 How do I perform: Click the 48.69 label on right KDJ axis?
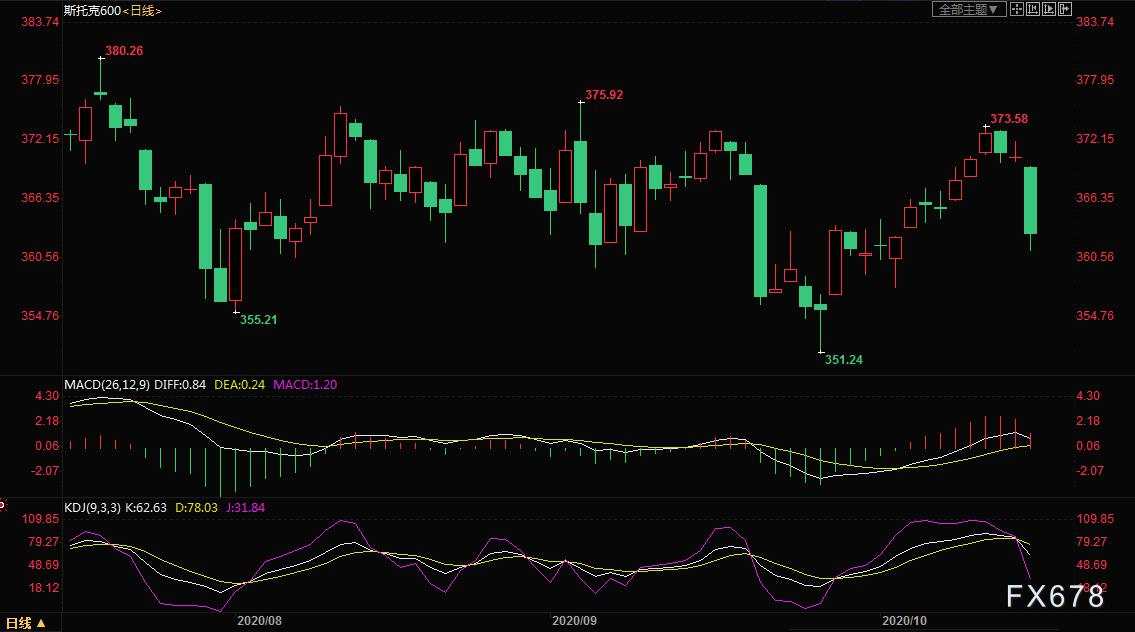click(x=1092, y=565)
